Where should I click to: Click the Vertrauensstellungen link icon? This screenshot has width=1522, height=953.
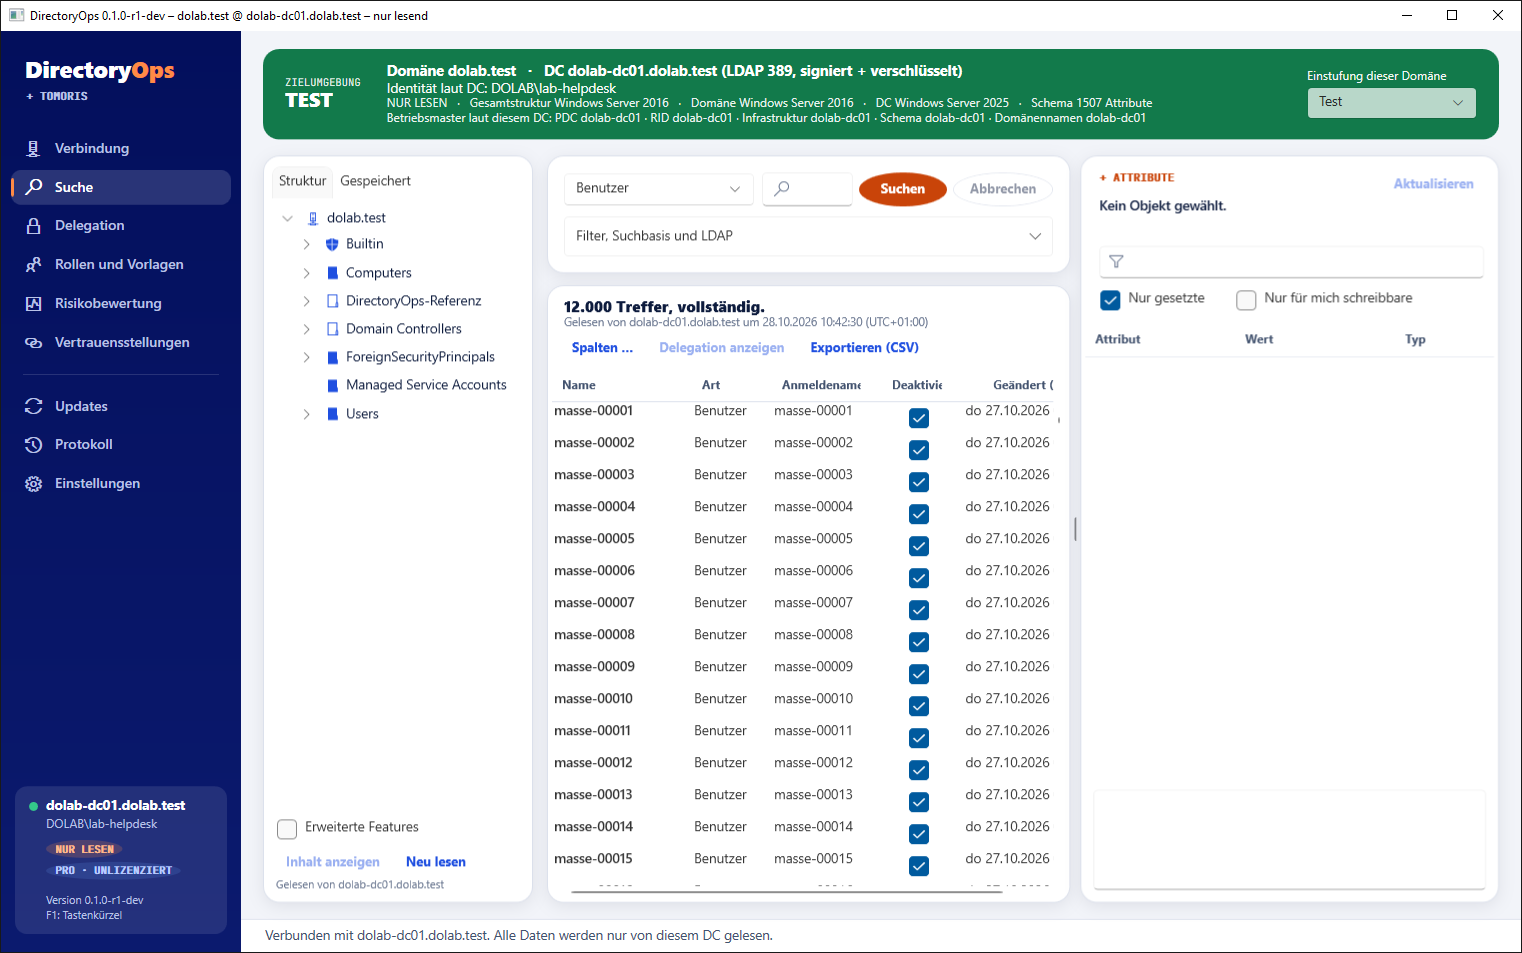click(x=34, y=343)
